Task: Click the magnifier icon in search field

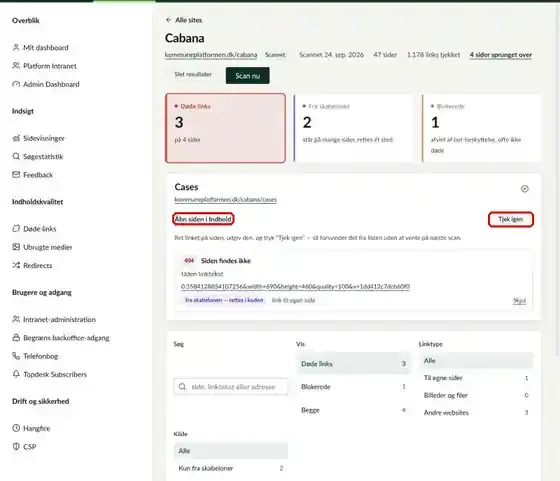Action: click(182, 386)
